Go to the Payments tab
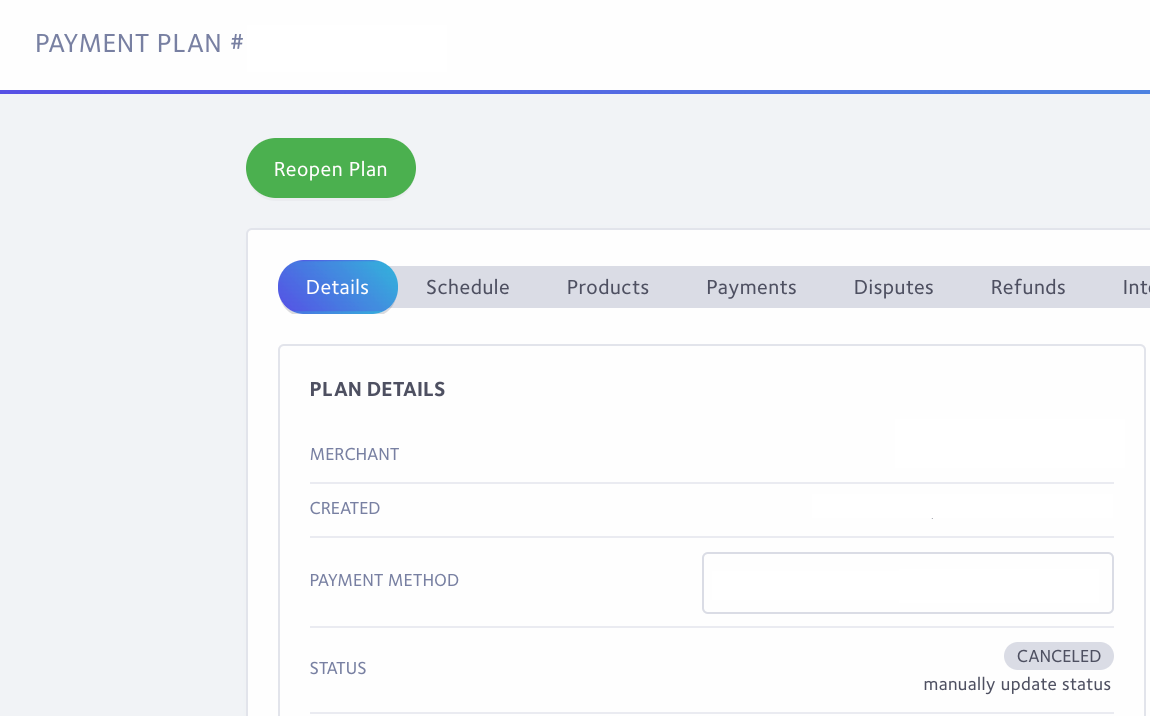Viewport: 1150px width, 716px height. coord(751,287)
